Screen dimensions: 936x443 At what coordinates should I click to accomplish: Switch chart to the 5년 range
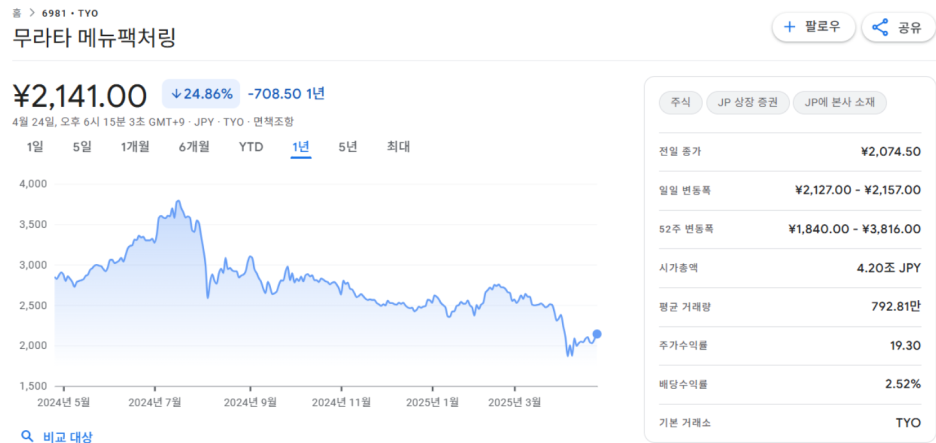347,146
